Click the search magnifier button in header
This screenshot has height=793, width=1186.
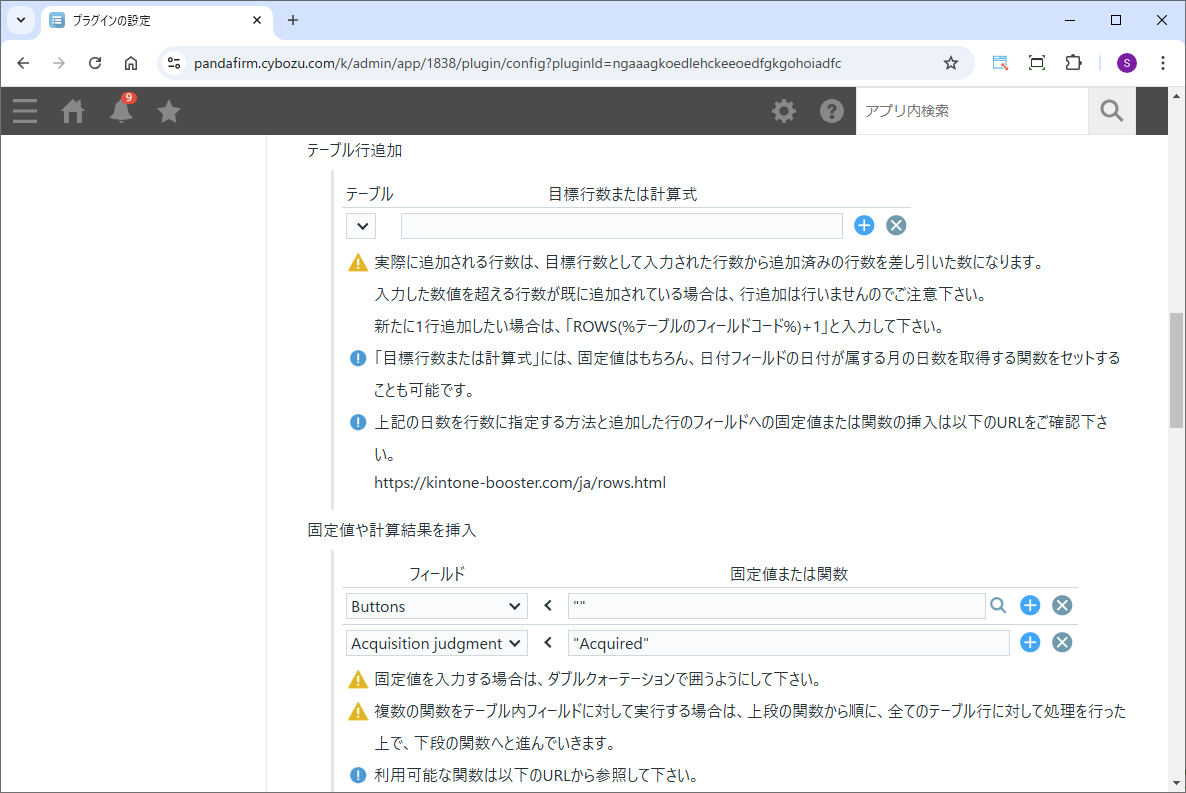click(1111, 111)
